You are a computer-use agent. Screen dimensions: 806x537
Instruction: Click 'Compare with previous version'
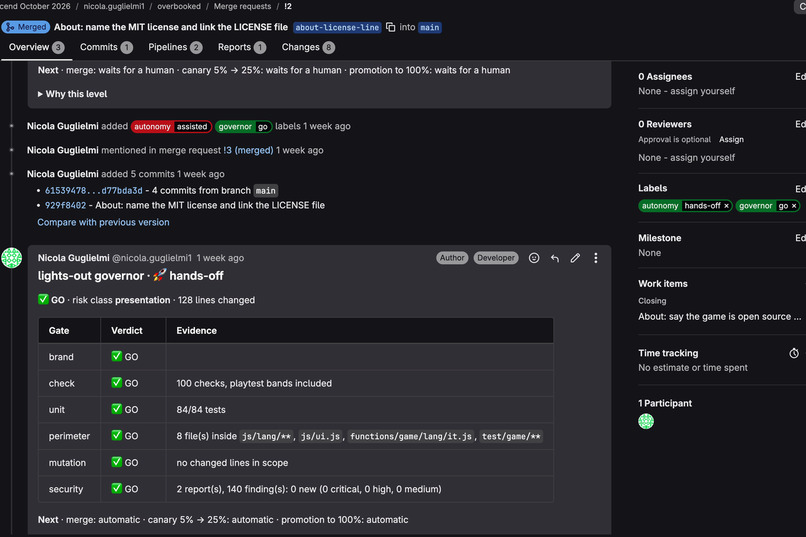click(x=103, y=223)
